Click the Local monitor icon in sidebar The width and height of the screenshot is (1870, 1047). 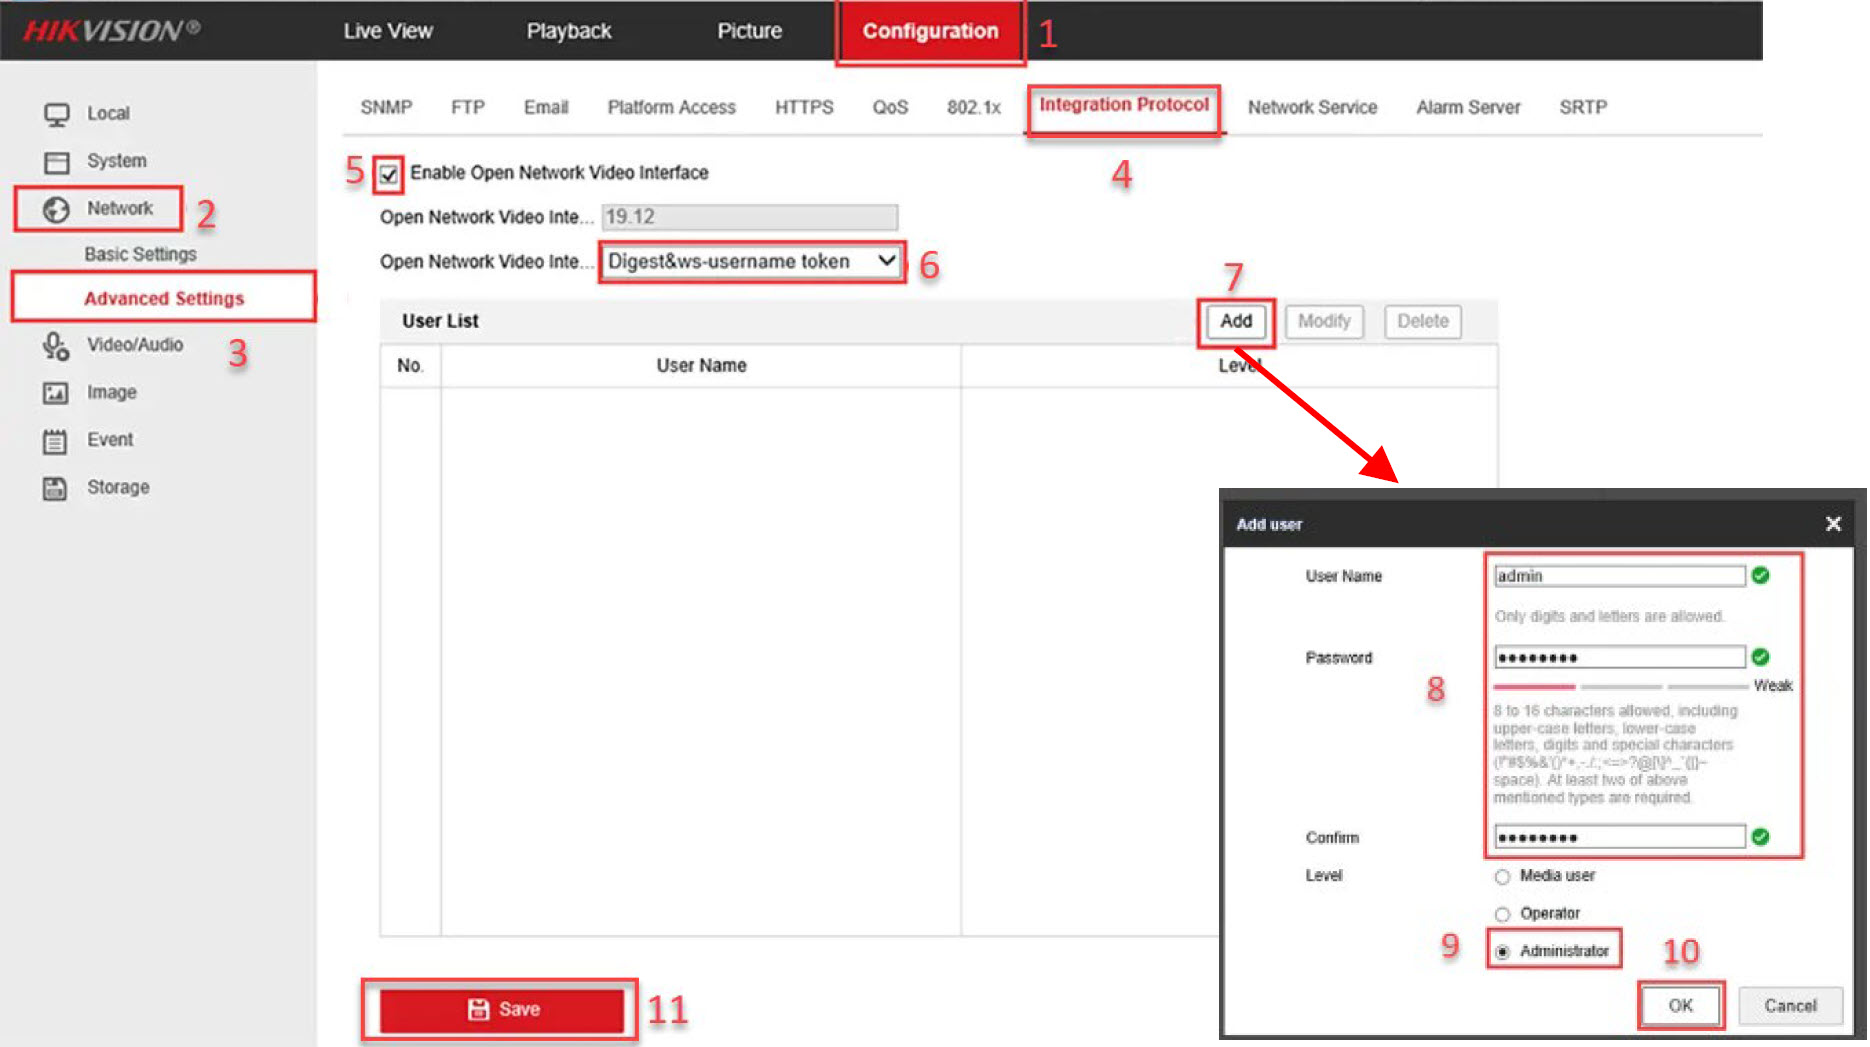click(56, 114)
